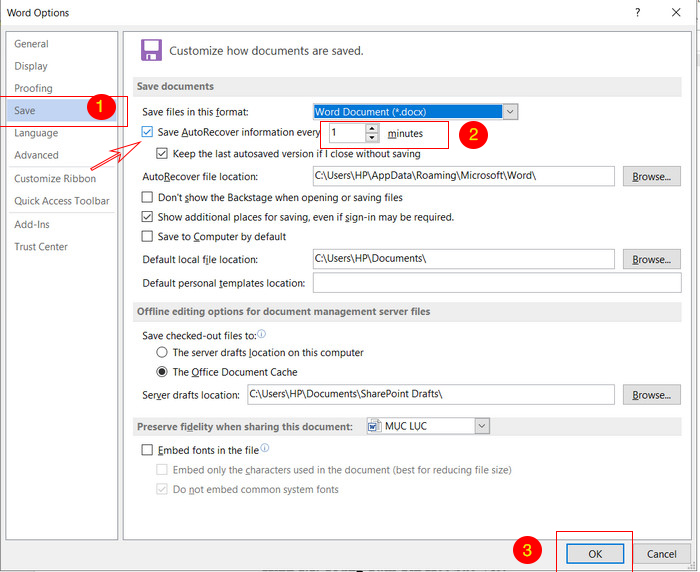Open the Save files in this format dropdown arrow
The width and height of the screenshot is (700, 572).
pyautogui.click(x=510, y=112)
